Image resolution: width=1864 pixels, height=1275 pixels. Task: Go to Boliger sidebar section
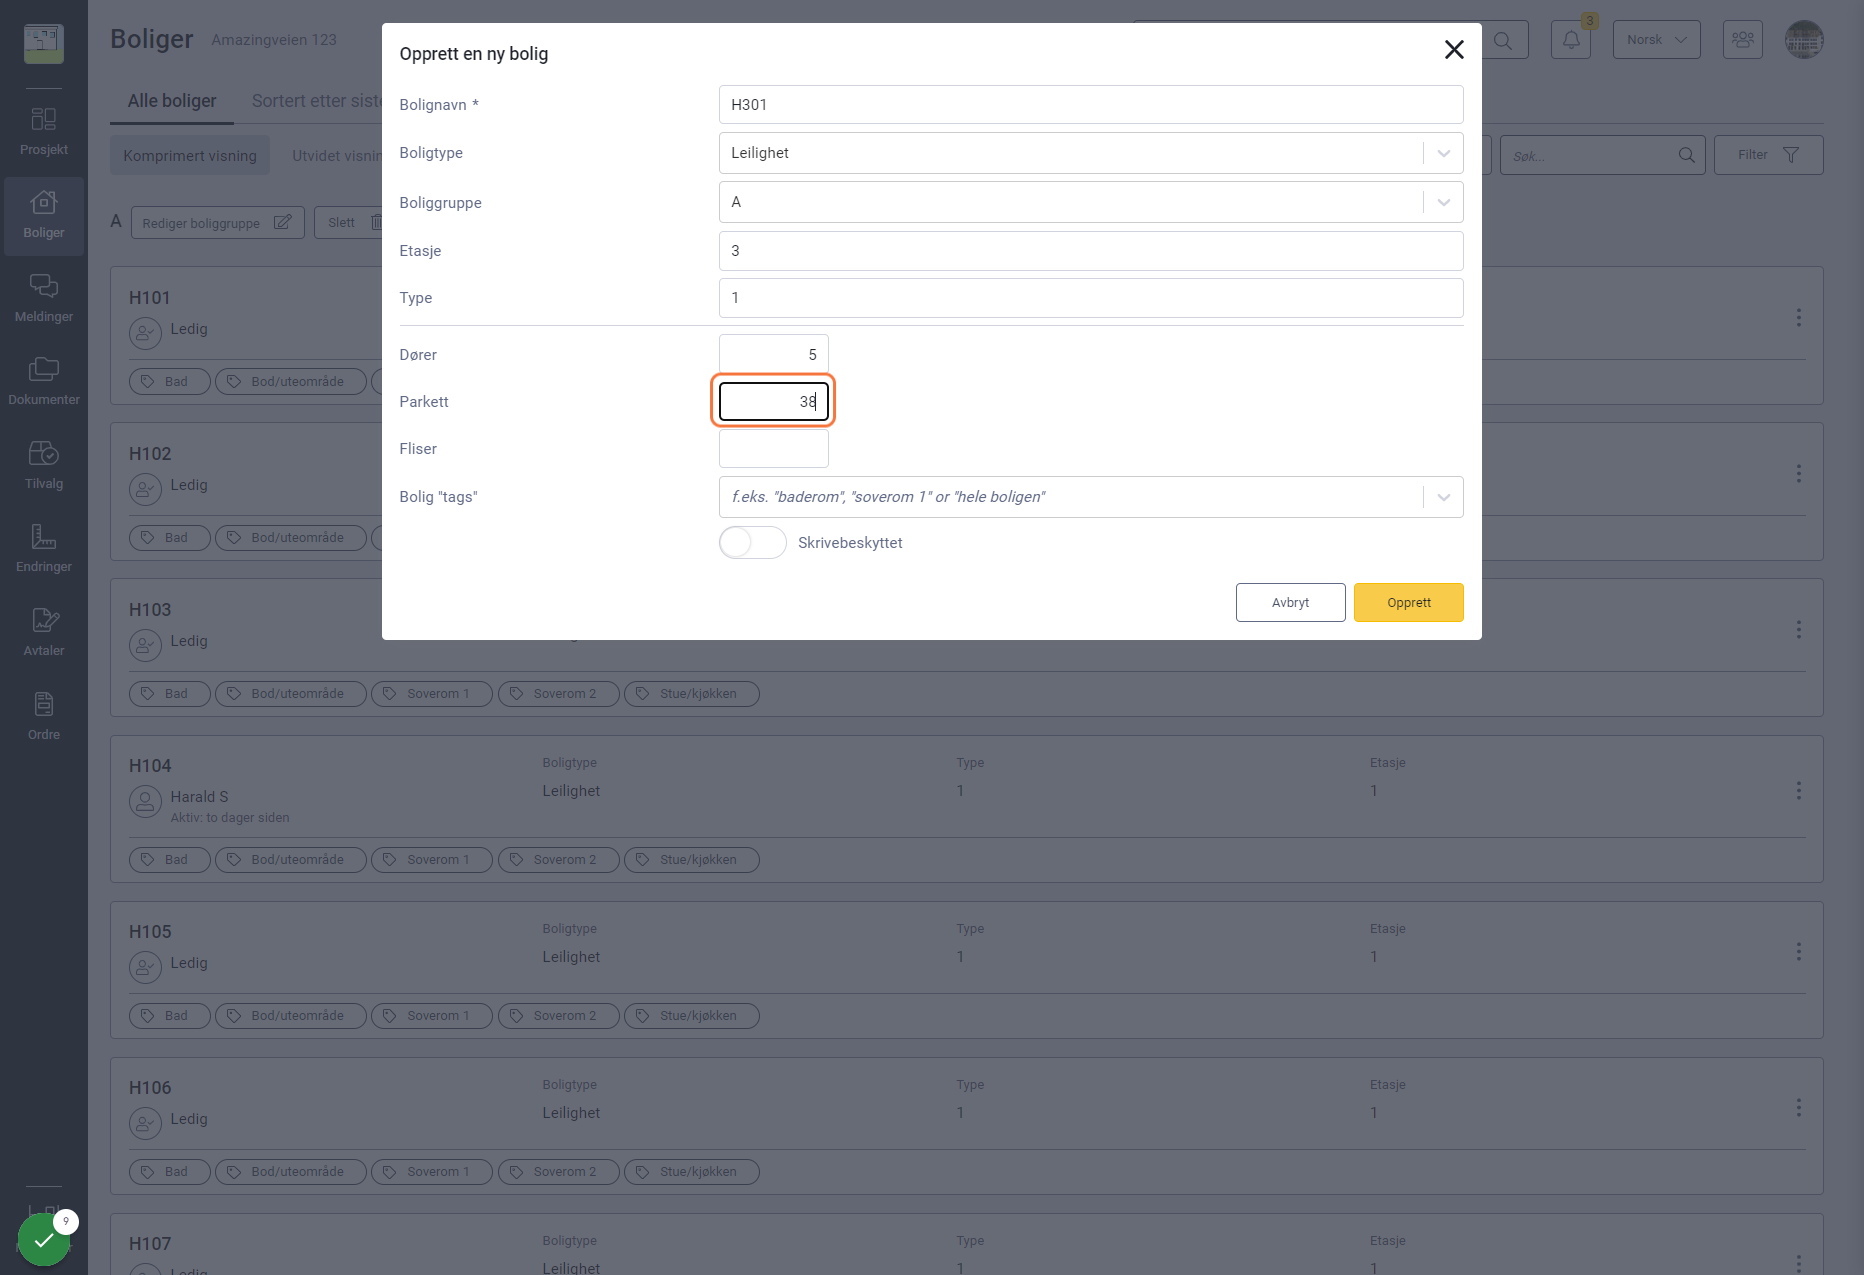(44, 216)
